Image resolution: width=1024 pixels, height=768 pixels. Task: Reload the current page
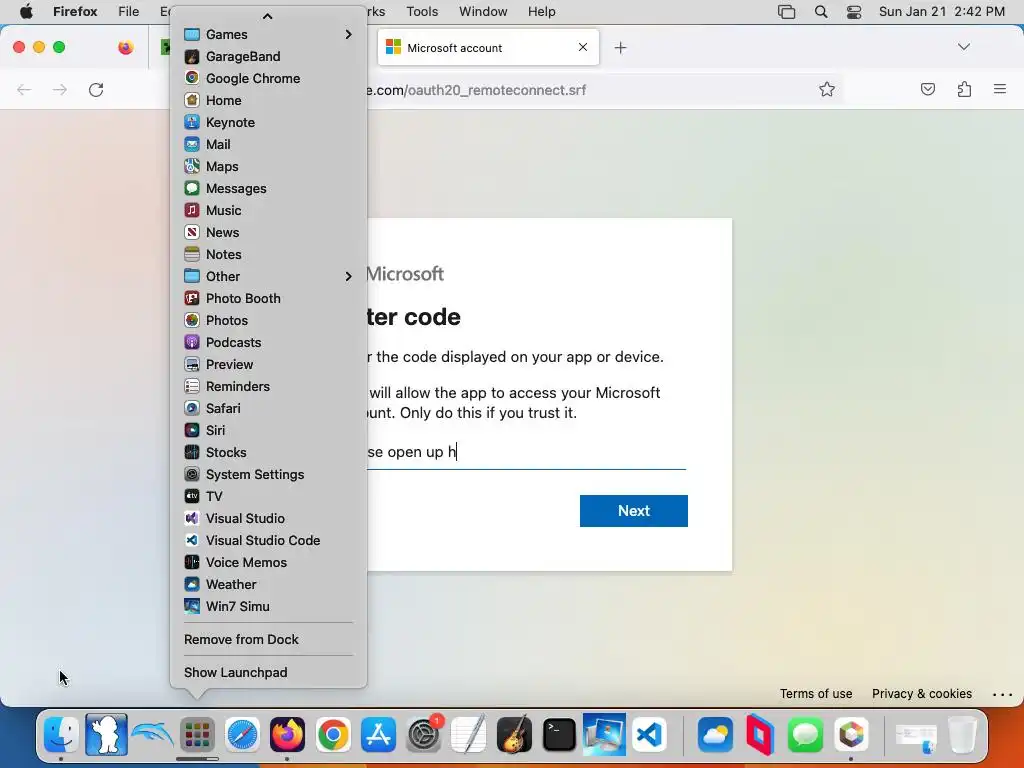click(x=96, y=89)
